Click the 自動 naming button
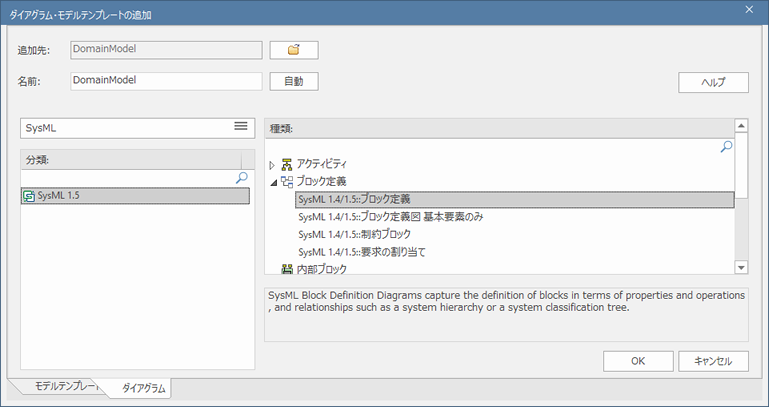This screenshot has width=769, height=407. coord(294,81)
